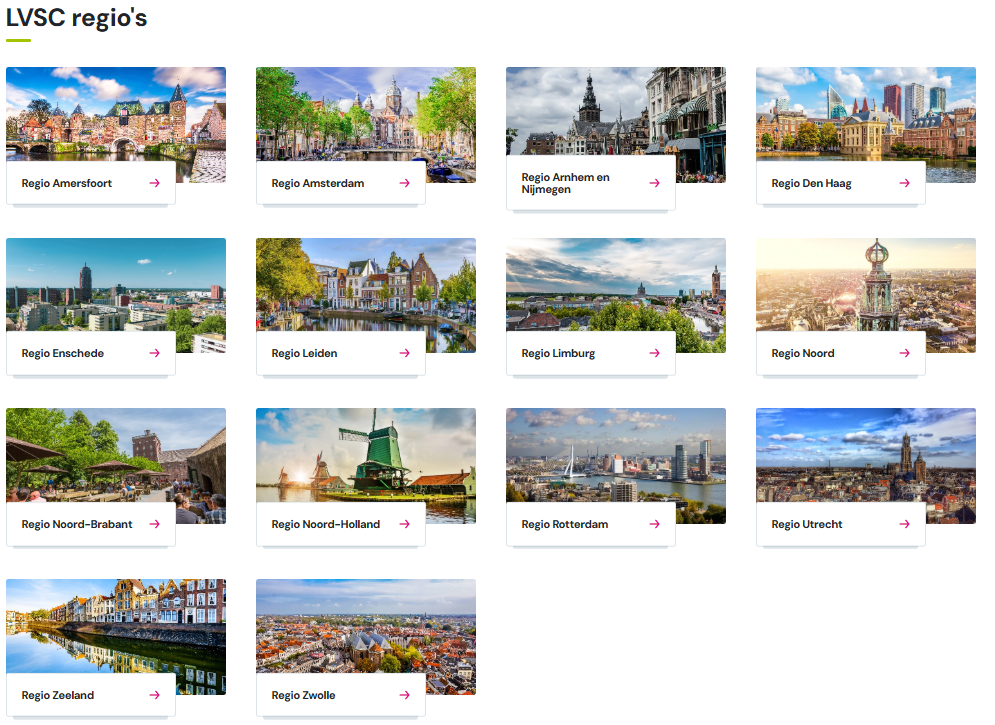Click the arrow on Regio Arnhem en Nijmegen

pyautogui.click(x=655, y=183)
